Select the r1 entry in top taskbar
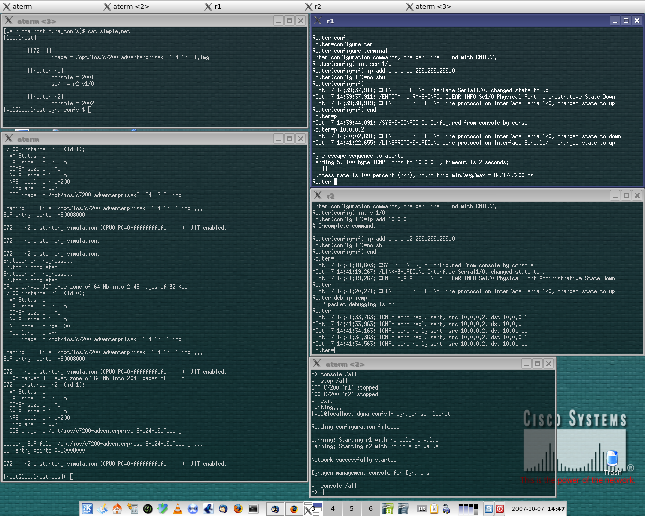 214,6
